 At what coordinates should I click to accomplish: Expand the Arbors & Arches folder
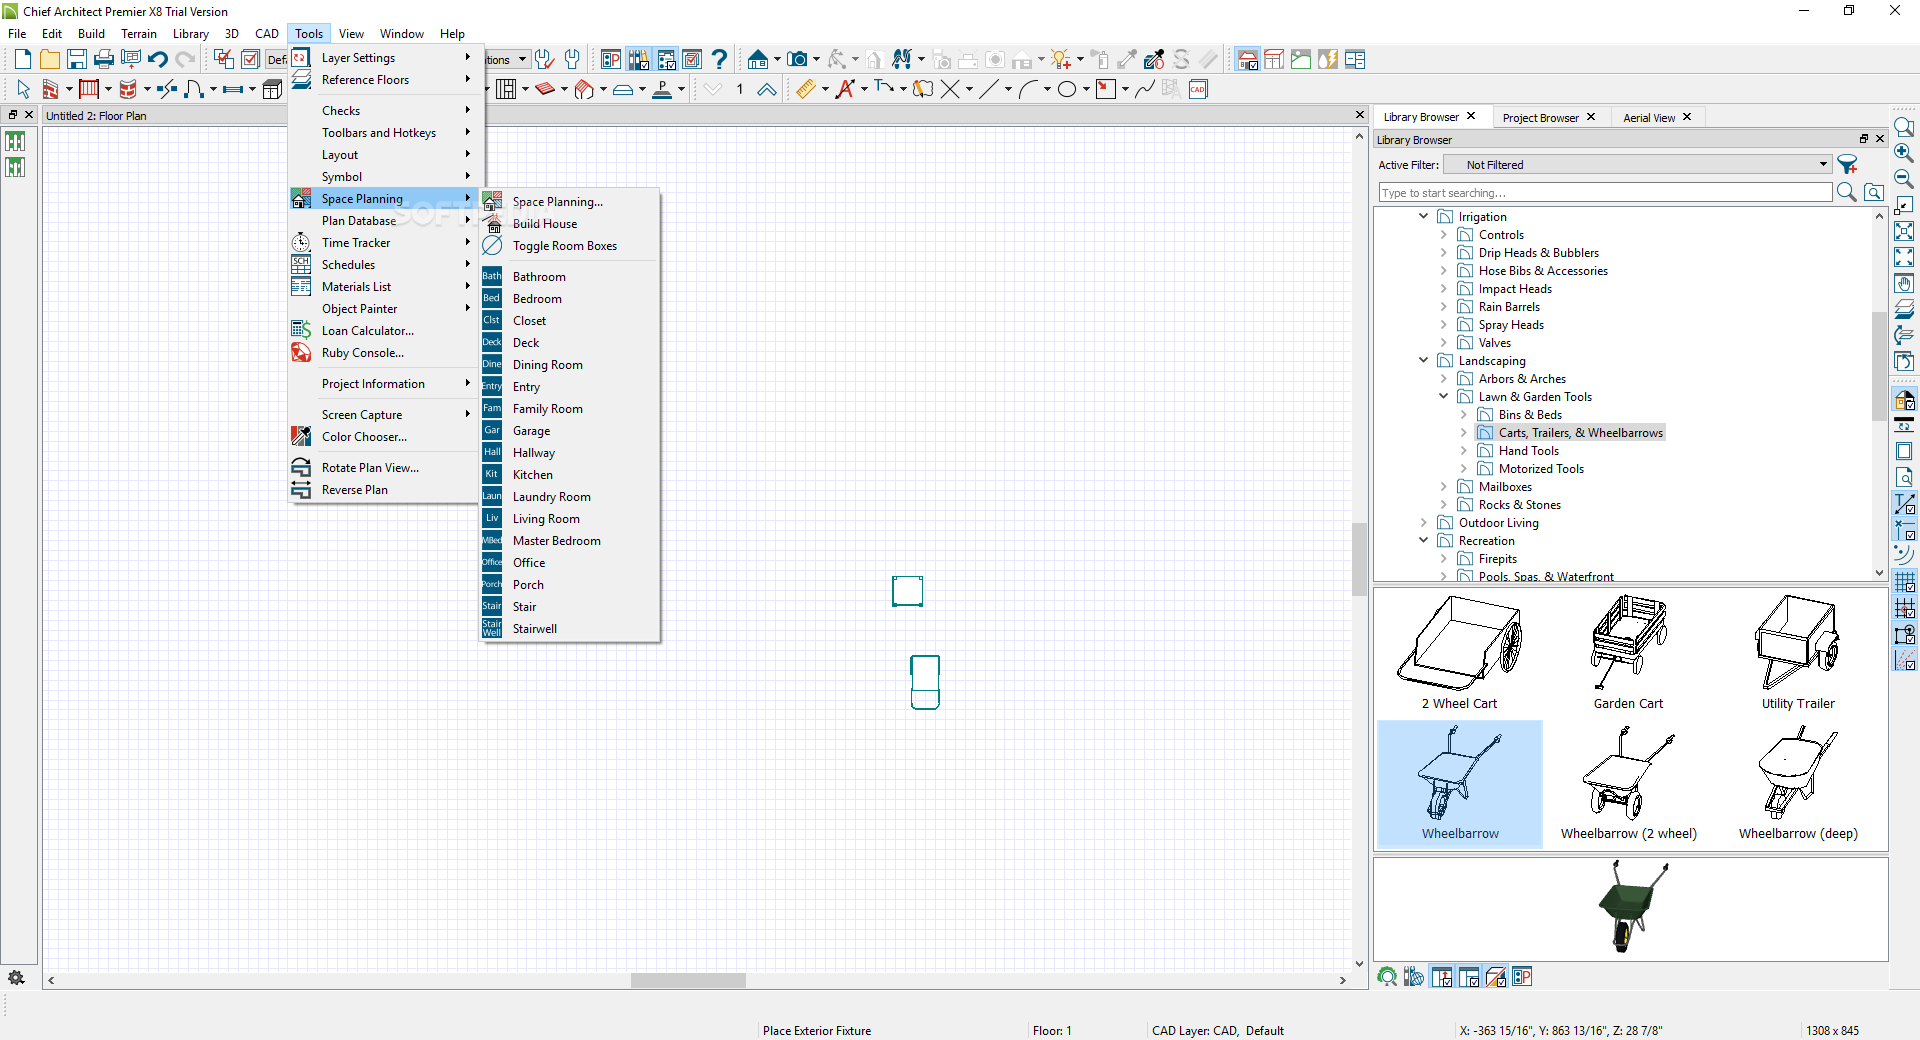tap(1443, 379)
